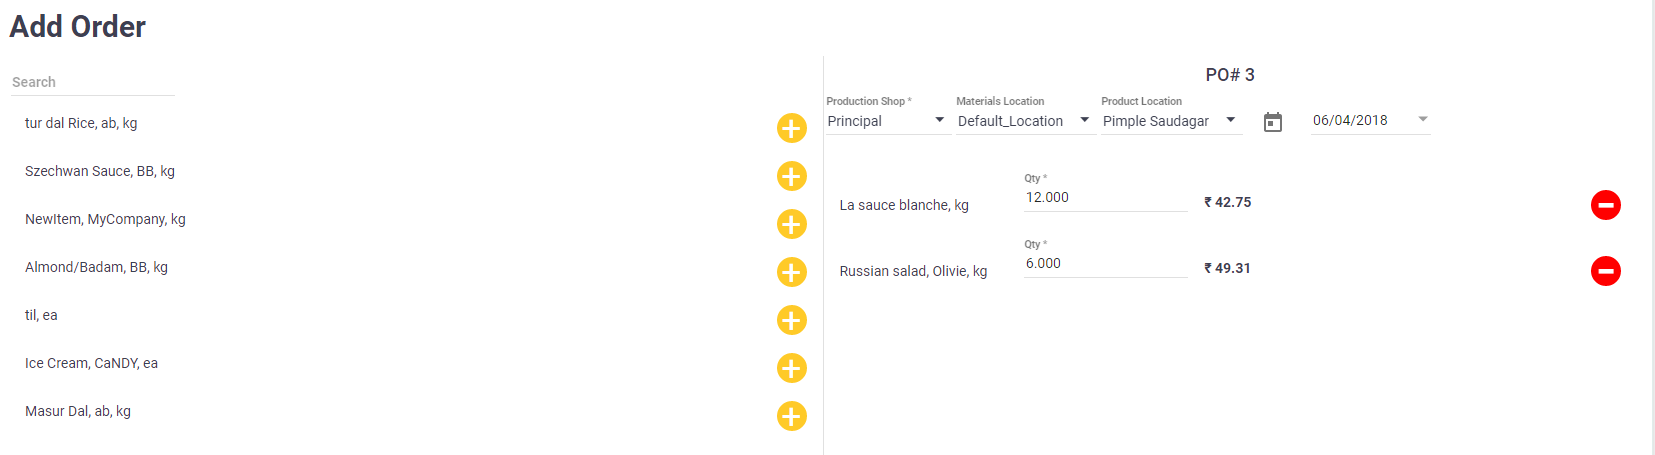Open Product Location Pimple Saudagar dropdown
Viewport: 1655px width, 455px height.
point(1171,121)
